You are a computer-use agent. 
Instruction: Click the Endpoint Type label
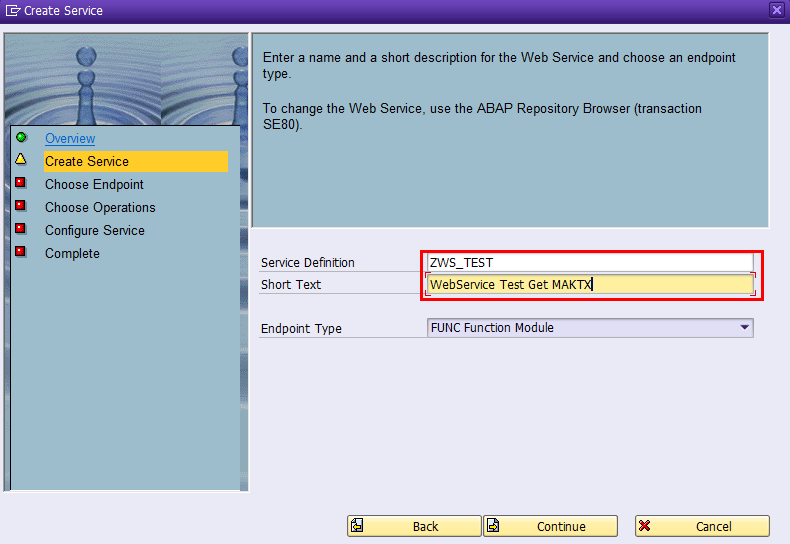(301, 329)
